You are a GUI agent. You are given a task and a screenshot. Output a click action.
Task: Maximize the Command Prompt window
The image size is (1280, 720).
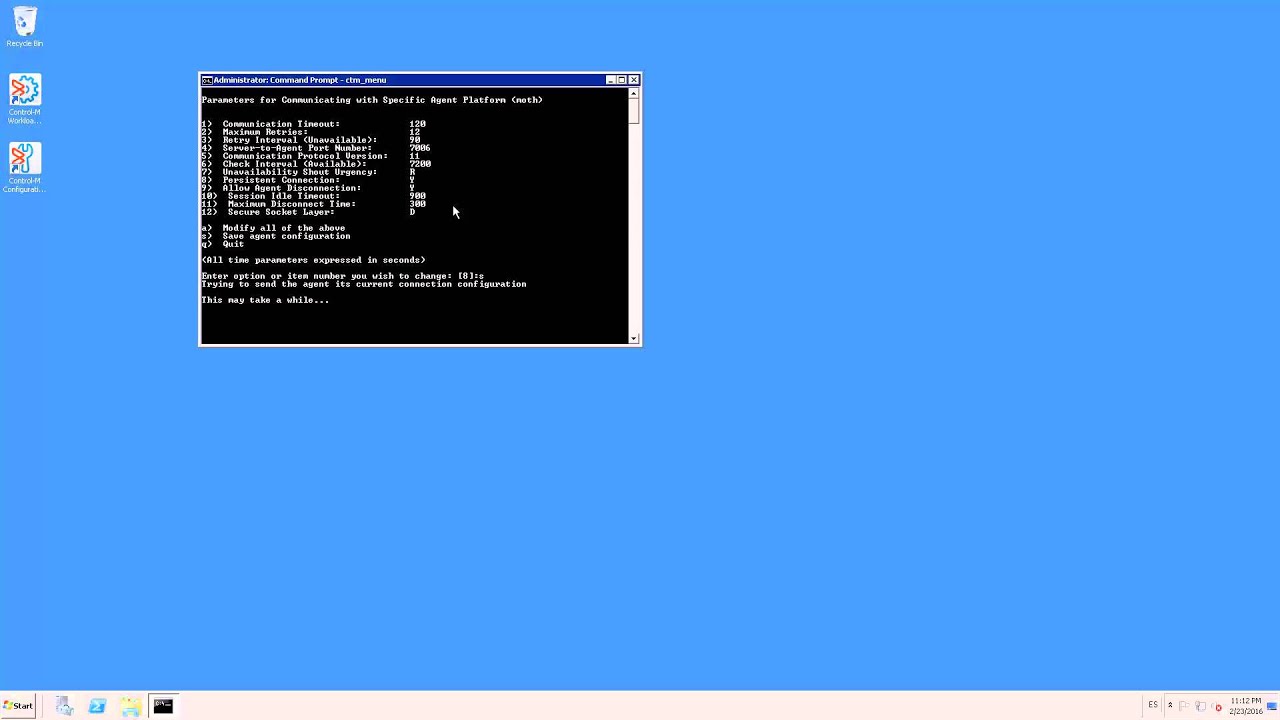pyautogui.click(x=621, y=80)
